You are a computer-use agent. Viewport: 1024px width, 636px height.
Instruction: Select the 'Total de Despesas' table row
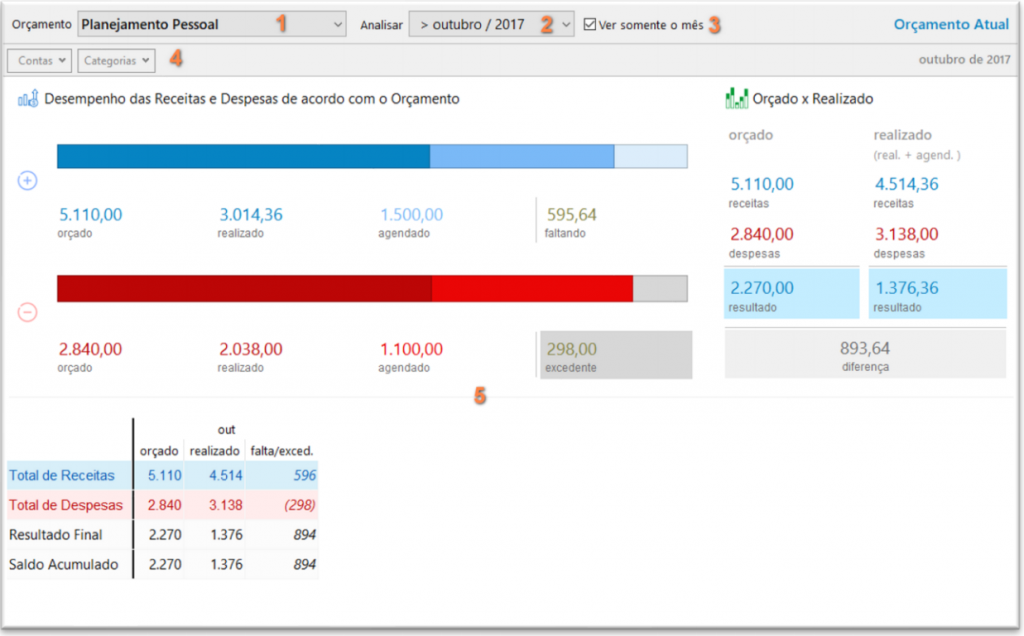coord(63,505)
